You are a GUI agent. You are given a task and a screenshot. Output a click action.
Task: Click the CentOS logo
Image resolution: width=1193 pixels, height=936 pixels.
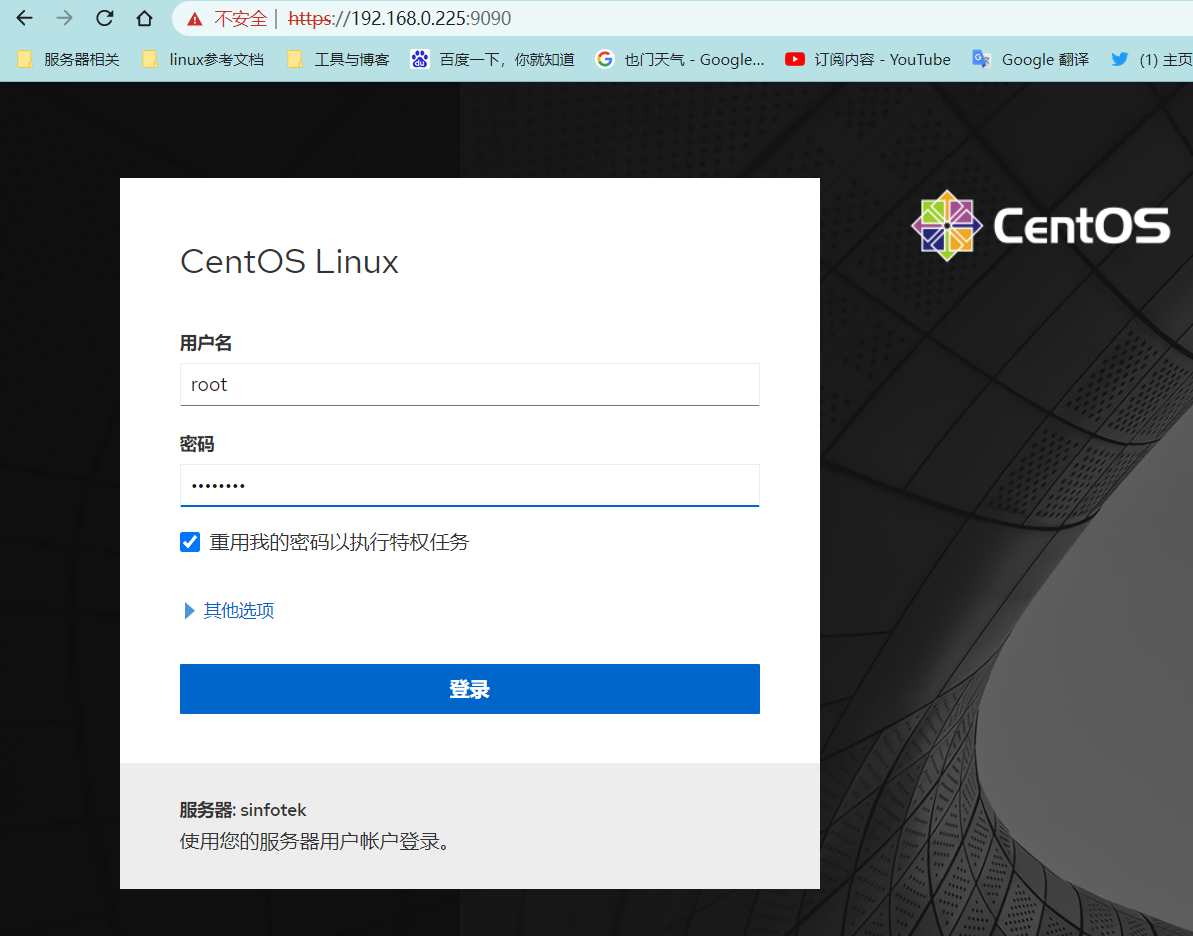[1040, 226]
